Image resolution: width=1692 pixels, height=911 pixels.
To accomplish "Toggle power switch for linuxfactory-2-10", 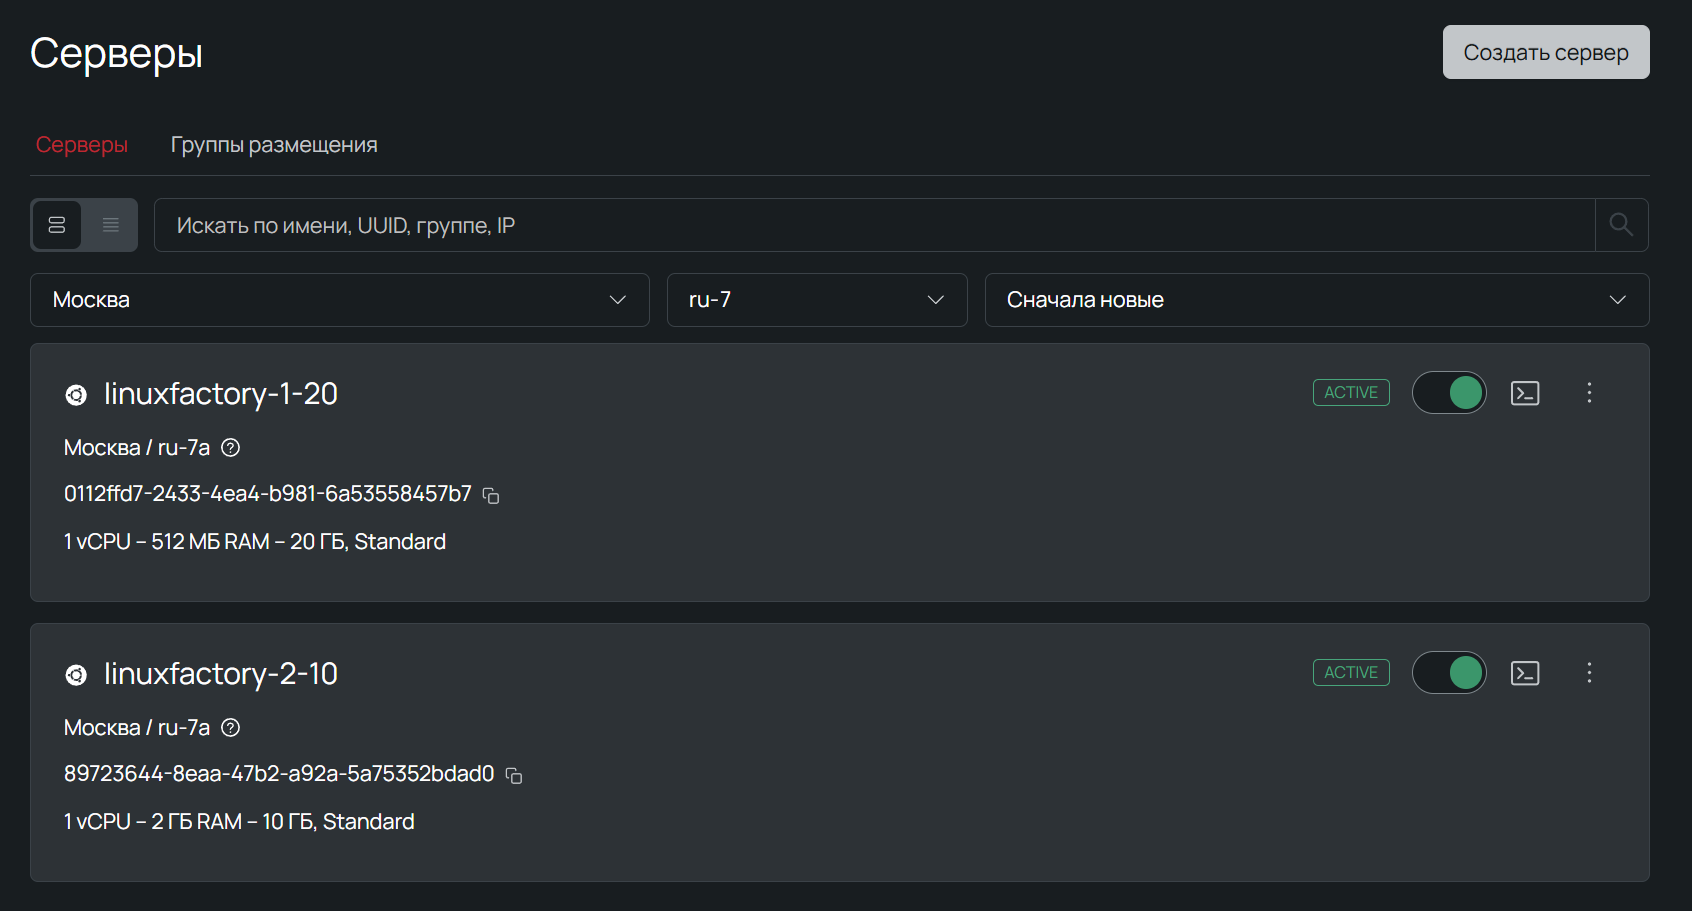I will pyautogui.click(x=1449, y=673).
